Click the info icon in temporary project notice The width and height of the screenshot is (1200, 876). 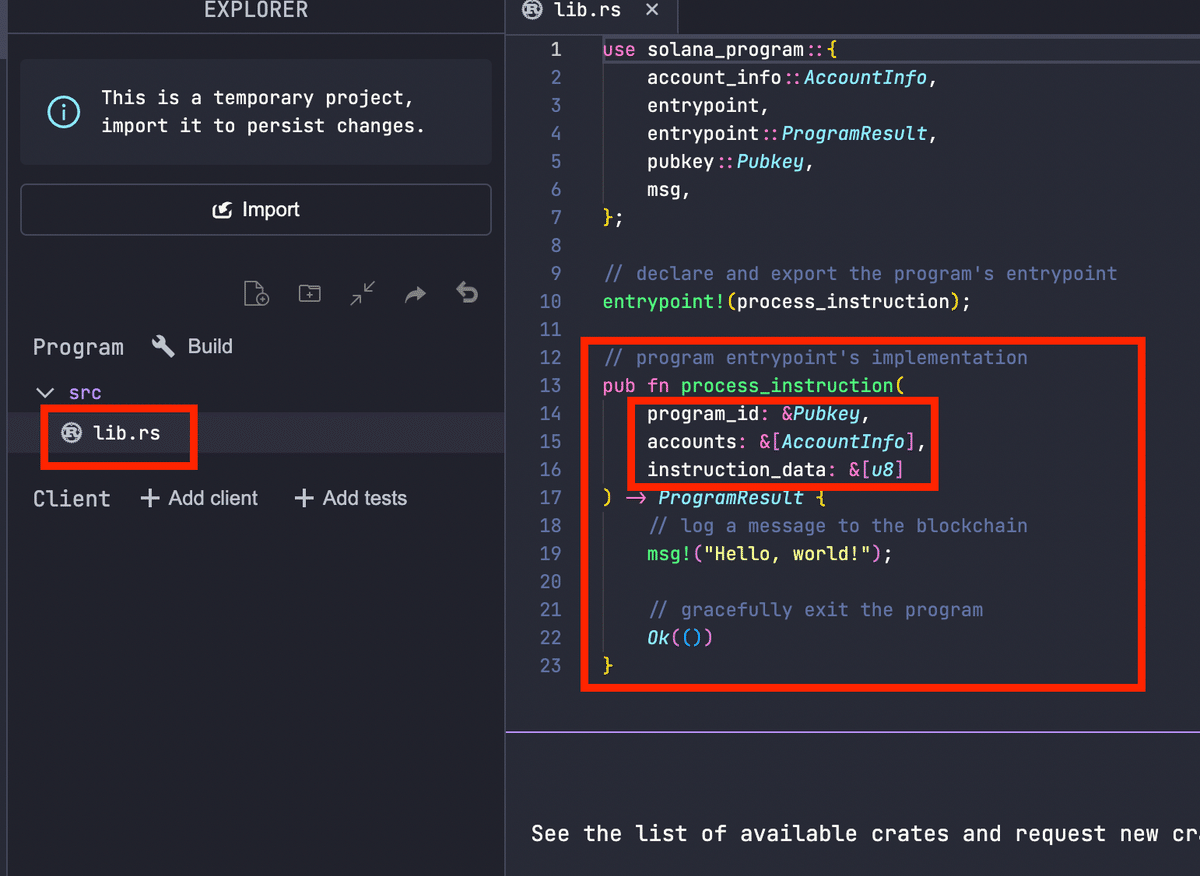(x=64, y=112)
